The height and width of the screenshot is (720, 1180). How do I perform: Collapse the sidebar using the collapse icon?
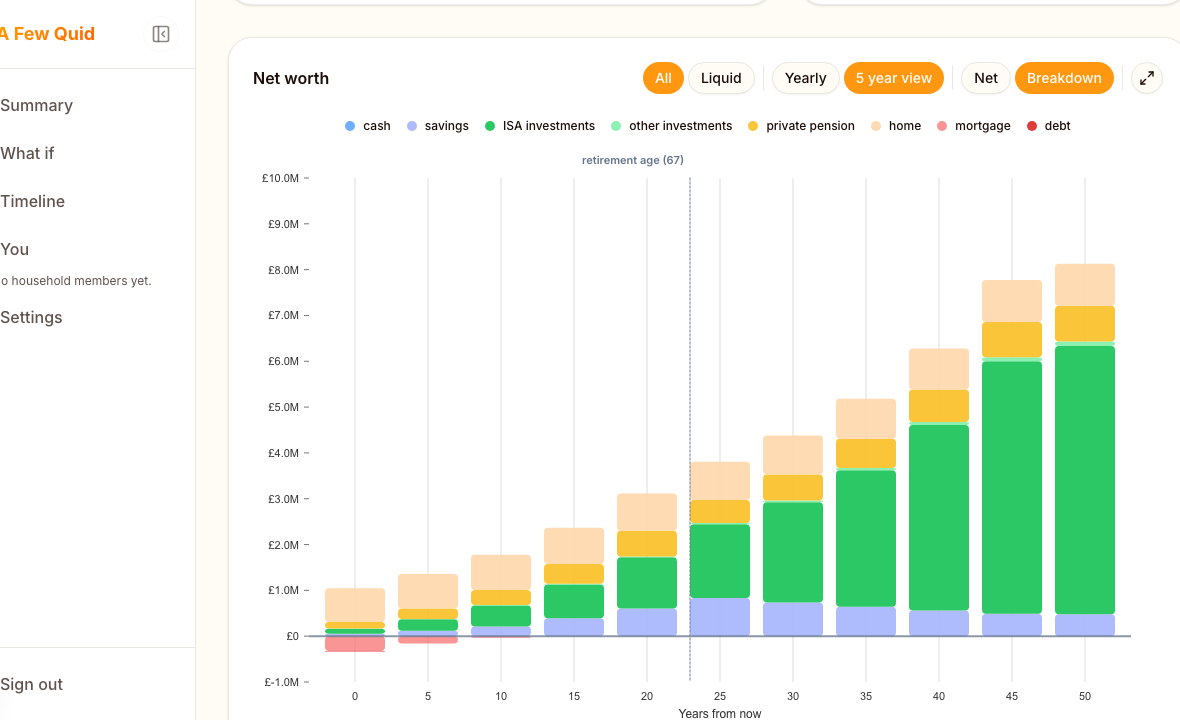point(160,33)
